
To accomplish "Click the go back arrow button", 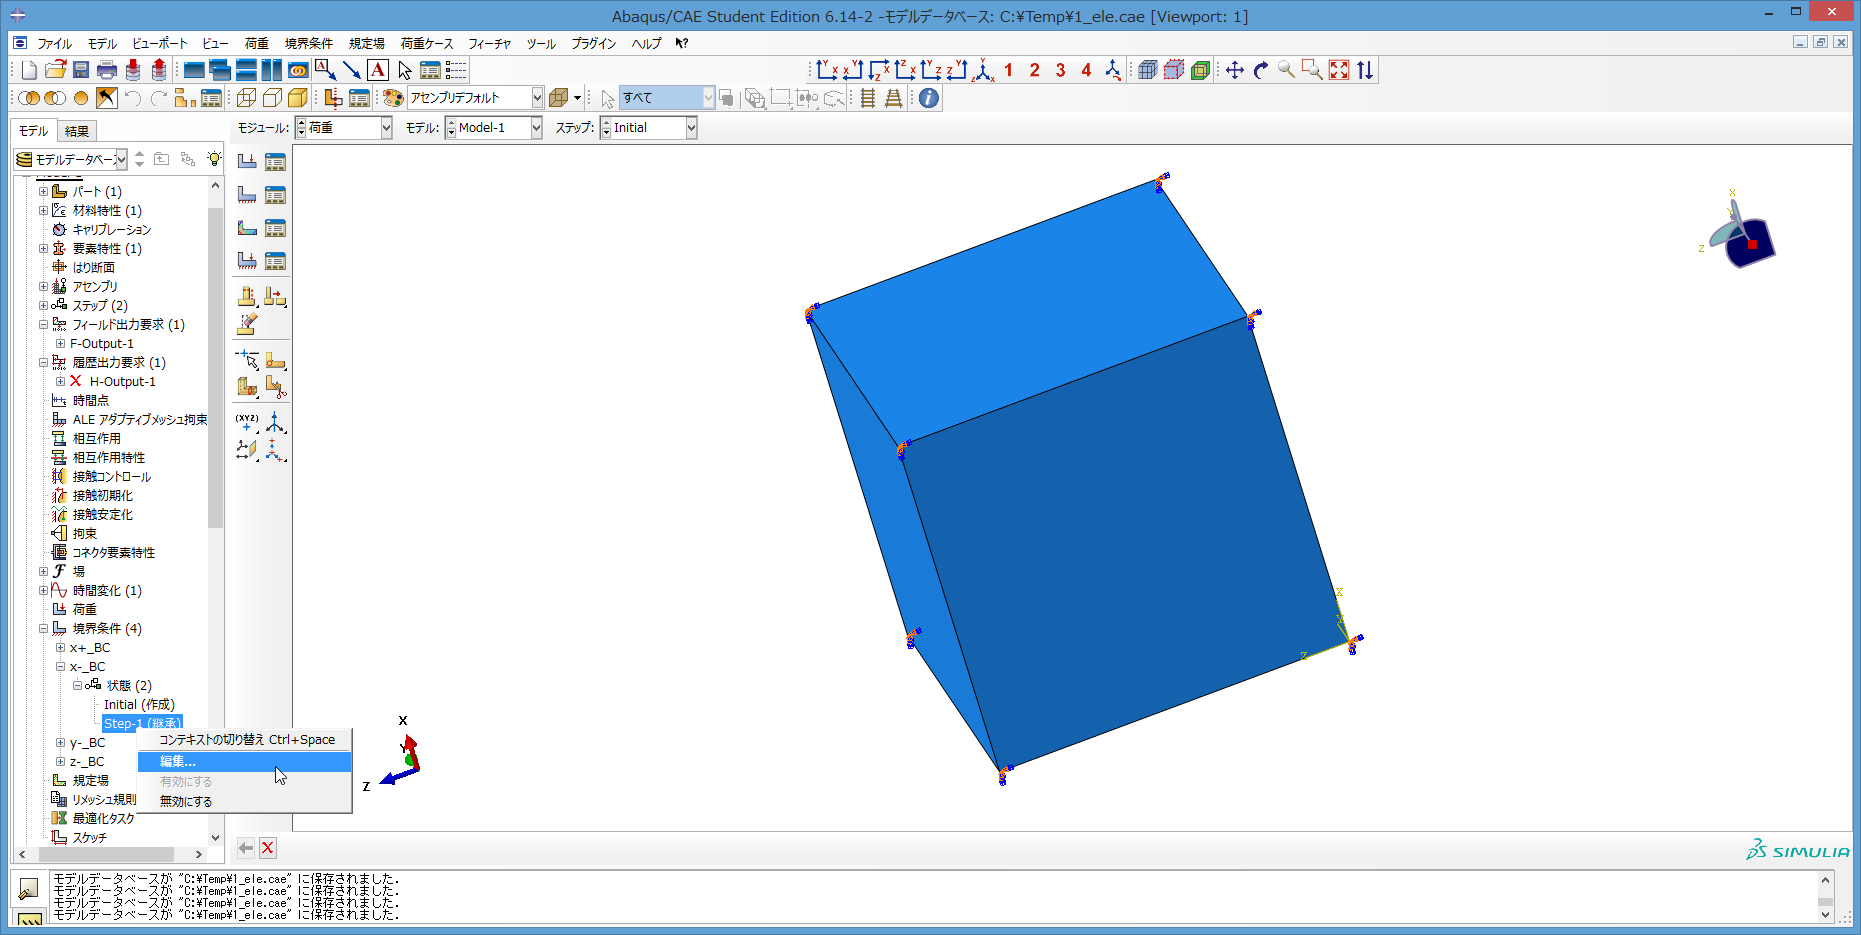I will 246,848.
